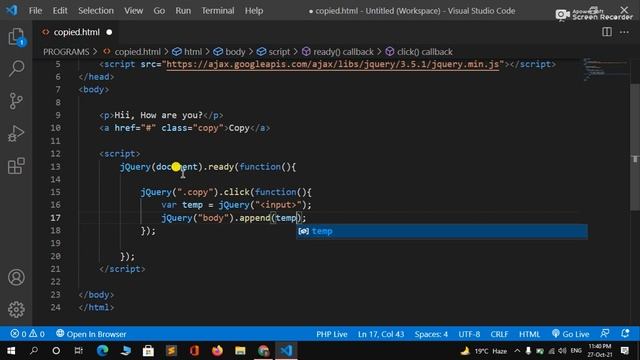Open the Edit menu
Screen dimensions: 640x360
point(60,11)
